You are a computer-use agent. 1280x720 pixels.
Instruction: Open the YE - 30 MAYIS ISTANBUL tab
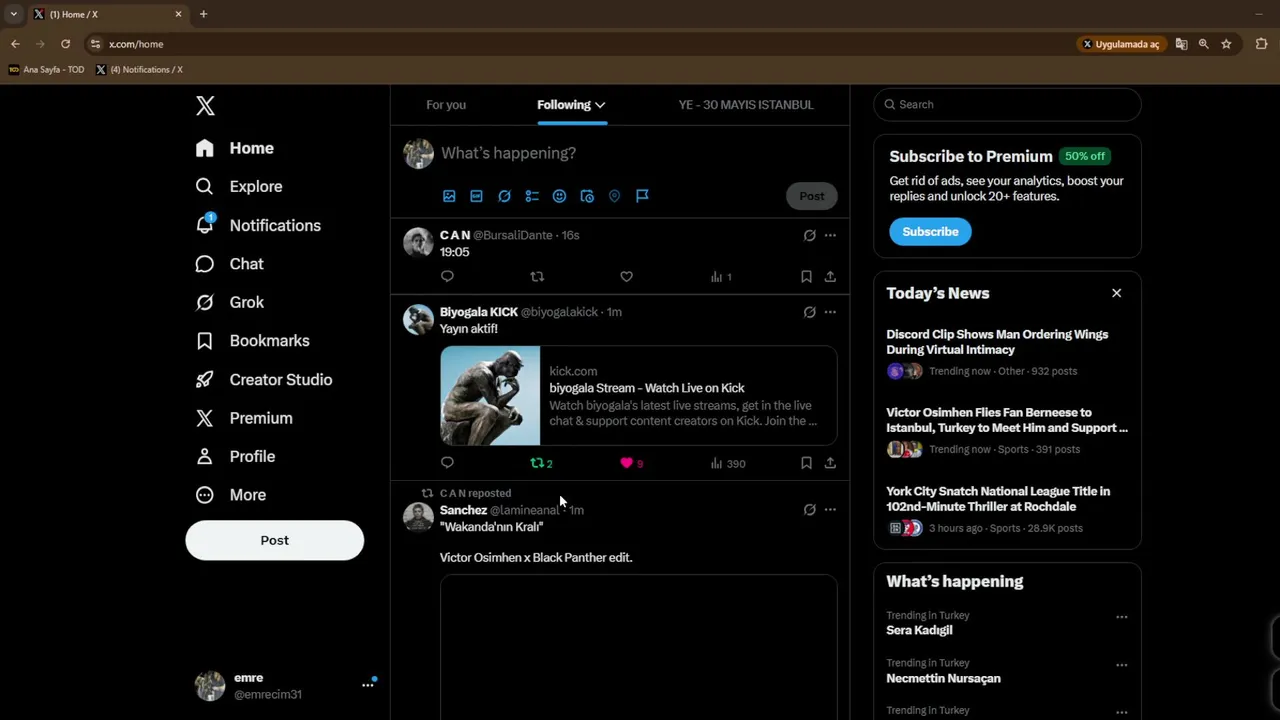(746, 105)
